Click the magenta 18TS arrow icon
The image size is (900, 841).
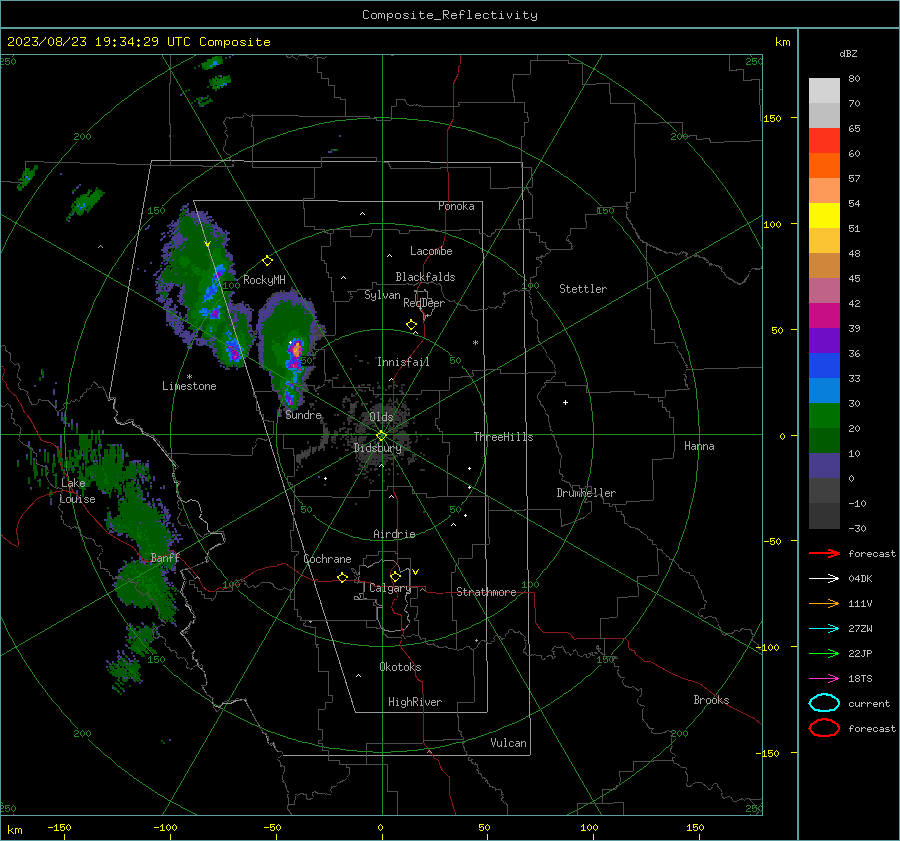(824, 679)
